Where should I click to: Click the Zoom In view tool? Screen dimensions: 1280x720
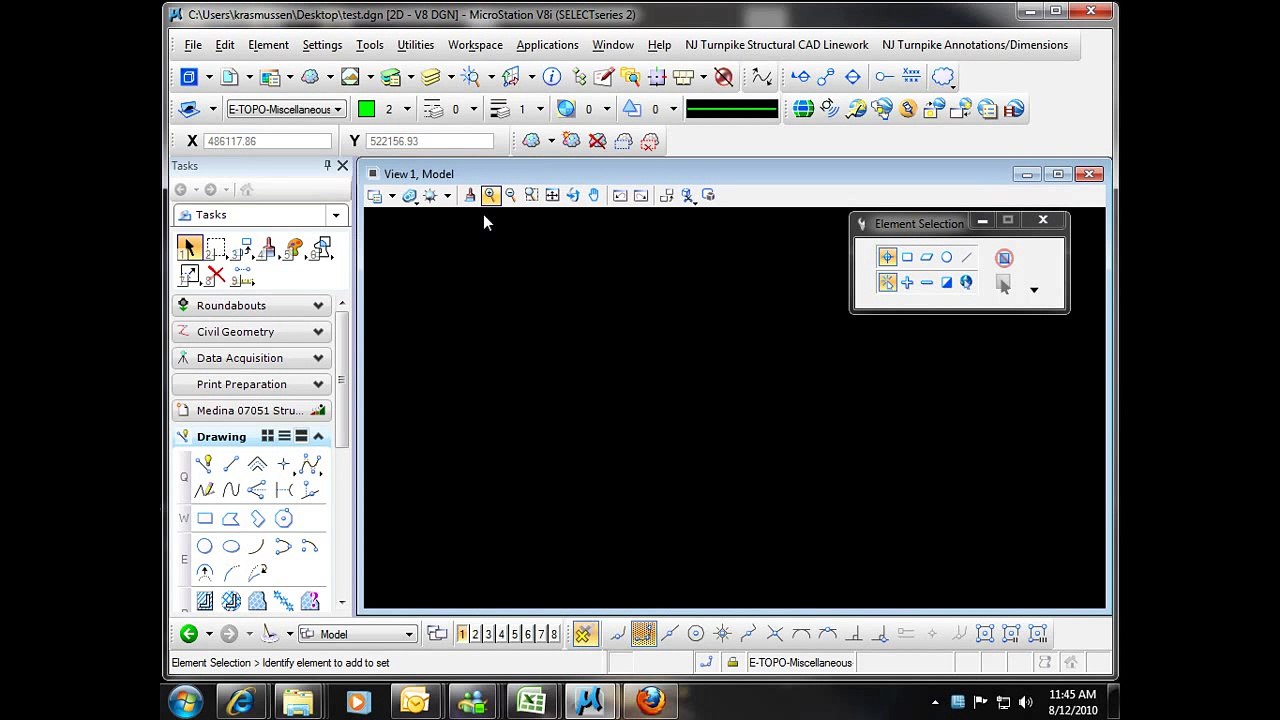click(x=490, y=196)
